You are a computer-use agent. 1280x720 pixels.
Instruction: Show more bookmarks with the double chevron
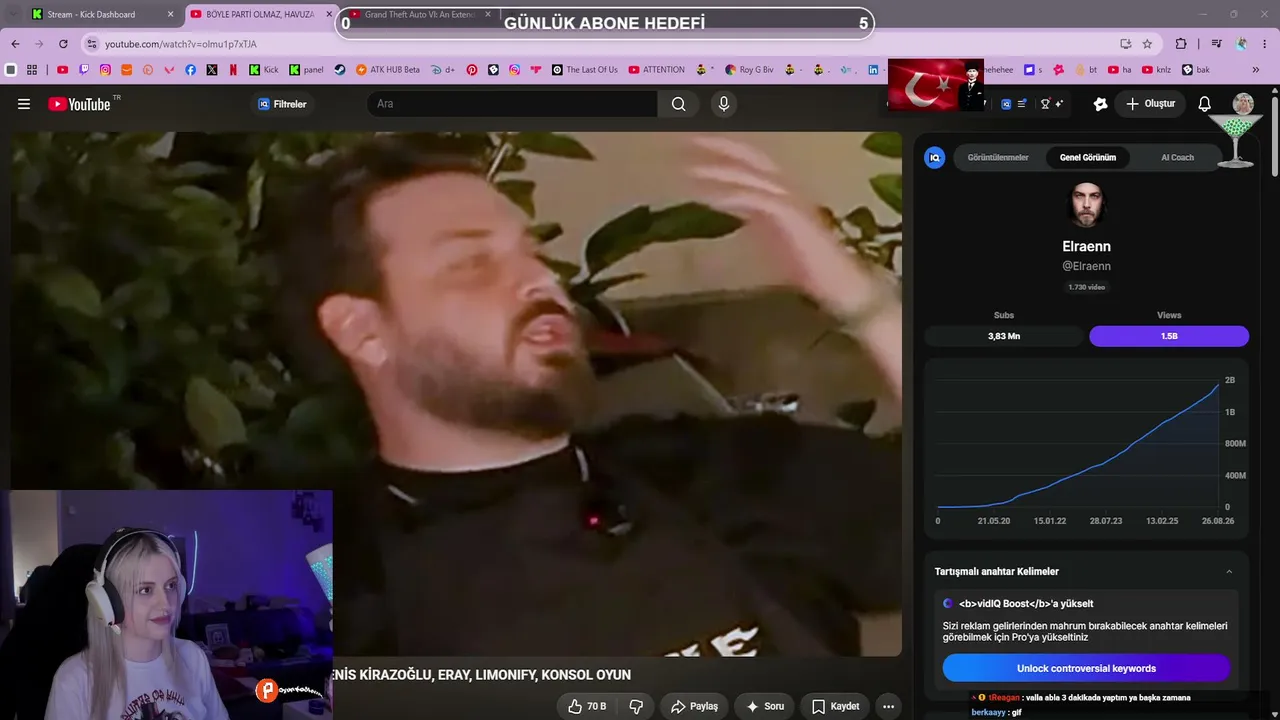(1256, 70)
